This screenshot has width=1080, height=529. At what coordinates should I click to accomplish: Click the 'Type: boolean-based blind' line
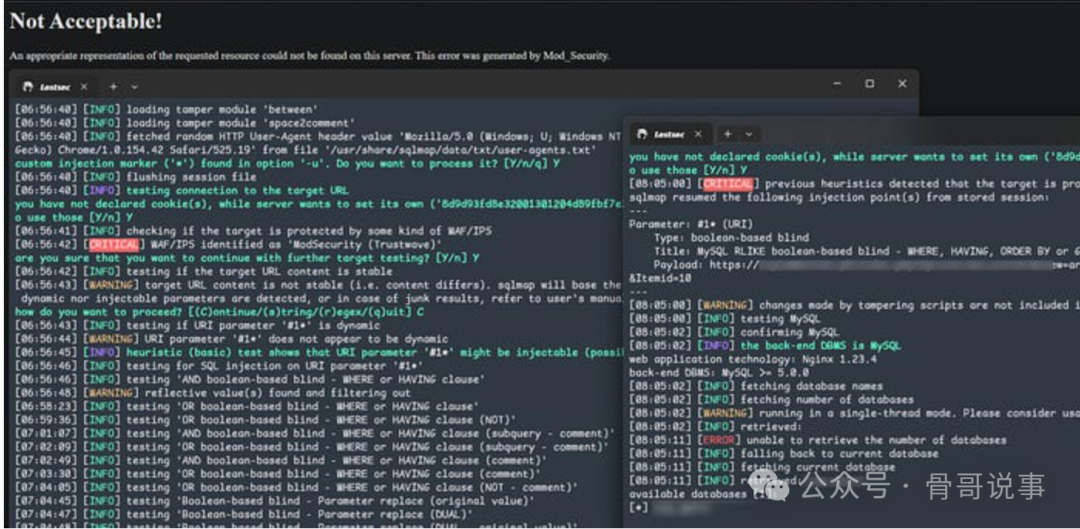(x=731, y=238)
